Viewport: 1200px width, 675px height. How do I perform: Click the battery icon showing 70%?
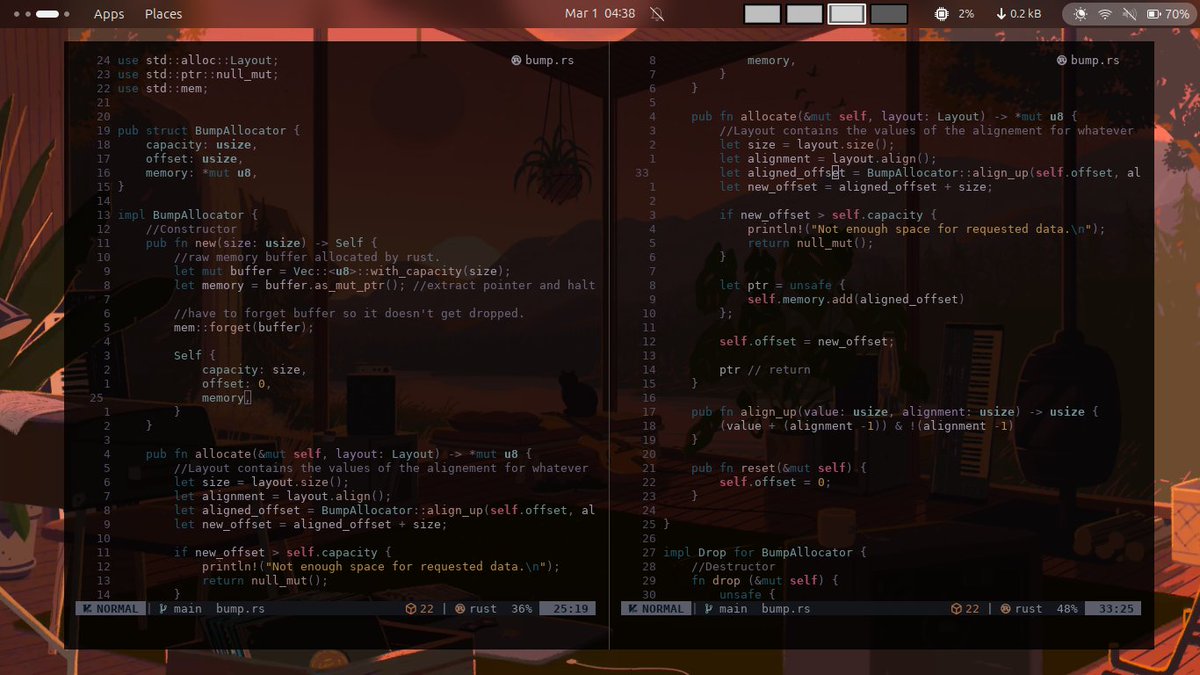tap(1153, 14)
